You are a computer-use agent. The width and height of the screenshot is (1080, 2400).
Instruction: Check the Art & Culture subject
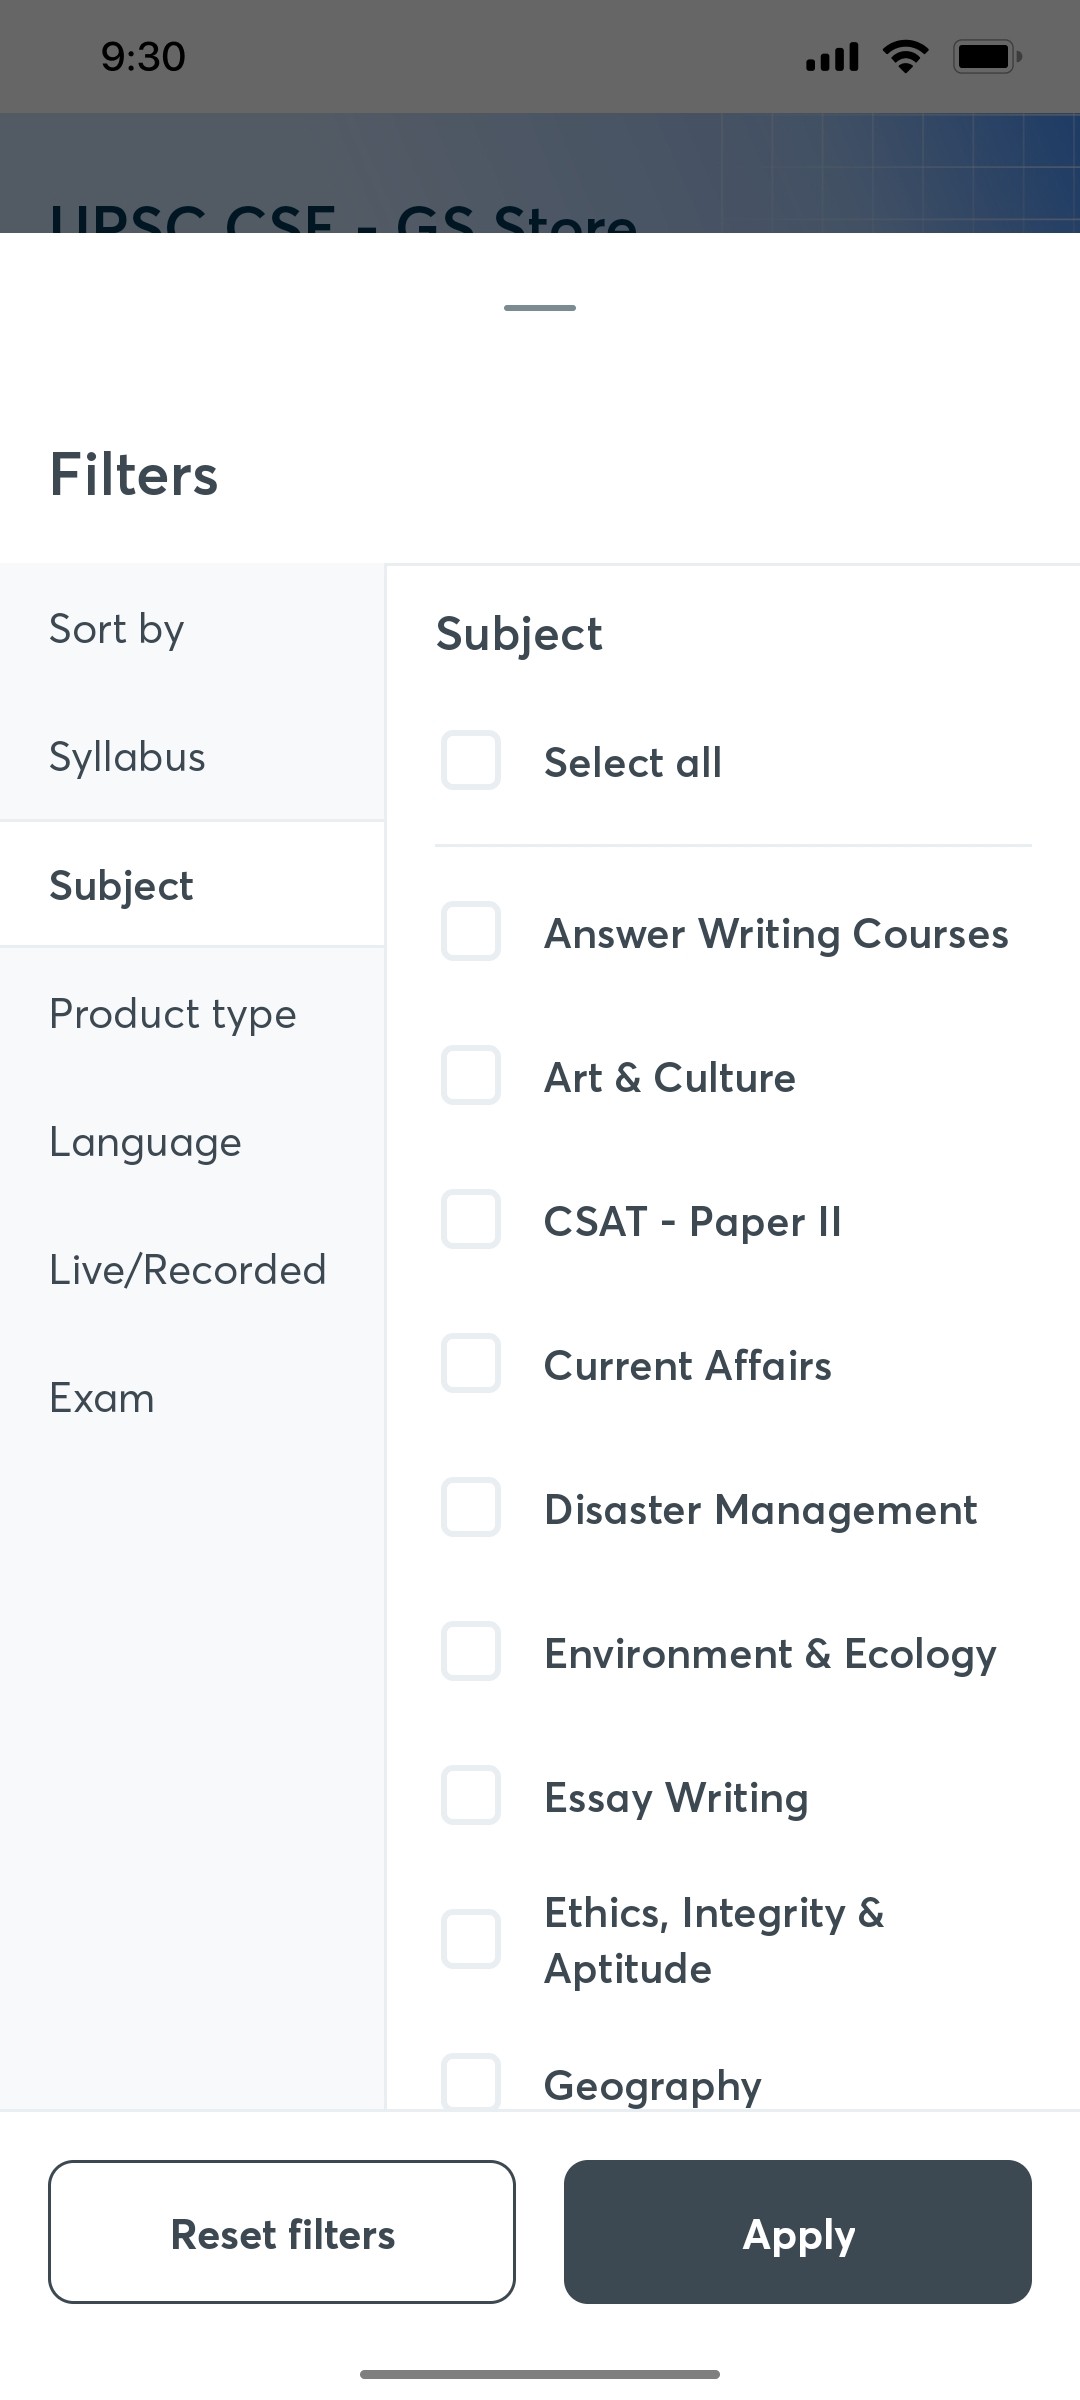[470, 1076]
